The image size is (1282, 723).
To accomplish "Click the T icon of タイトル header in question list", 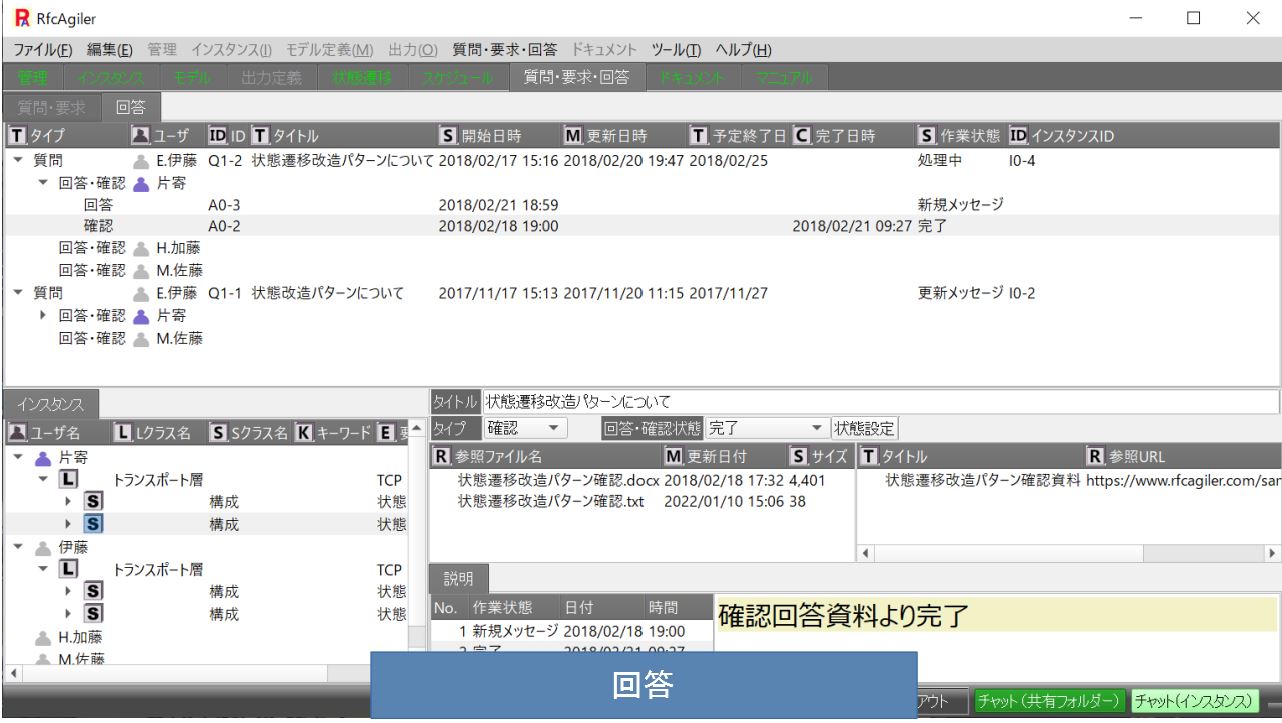I will click(x=260, y=135).
